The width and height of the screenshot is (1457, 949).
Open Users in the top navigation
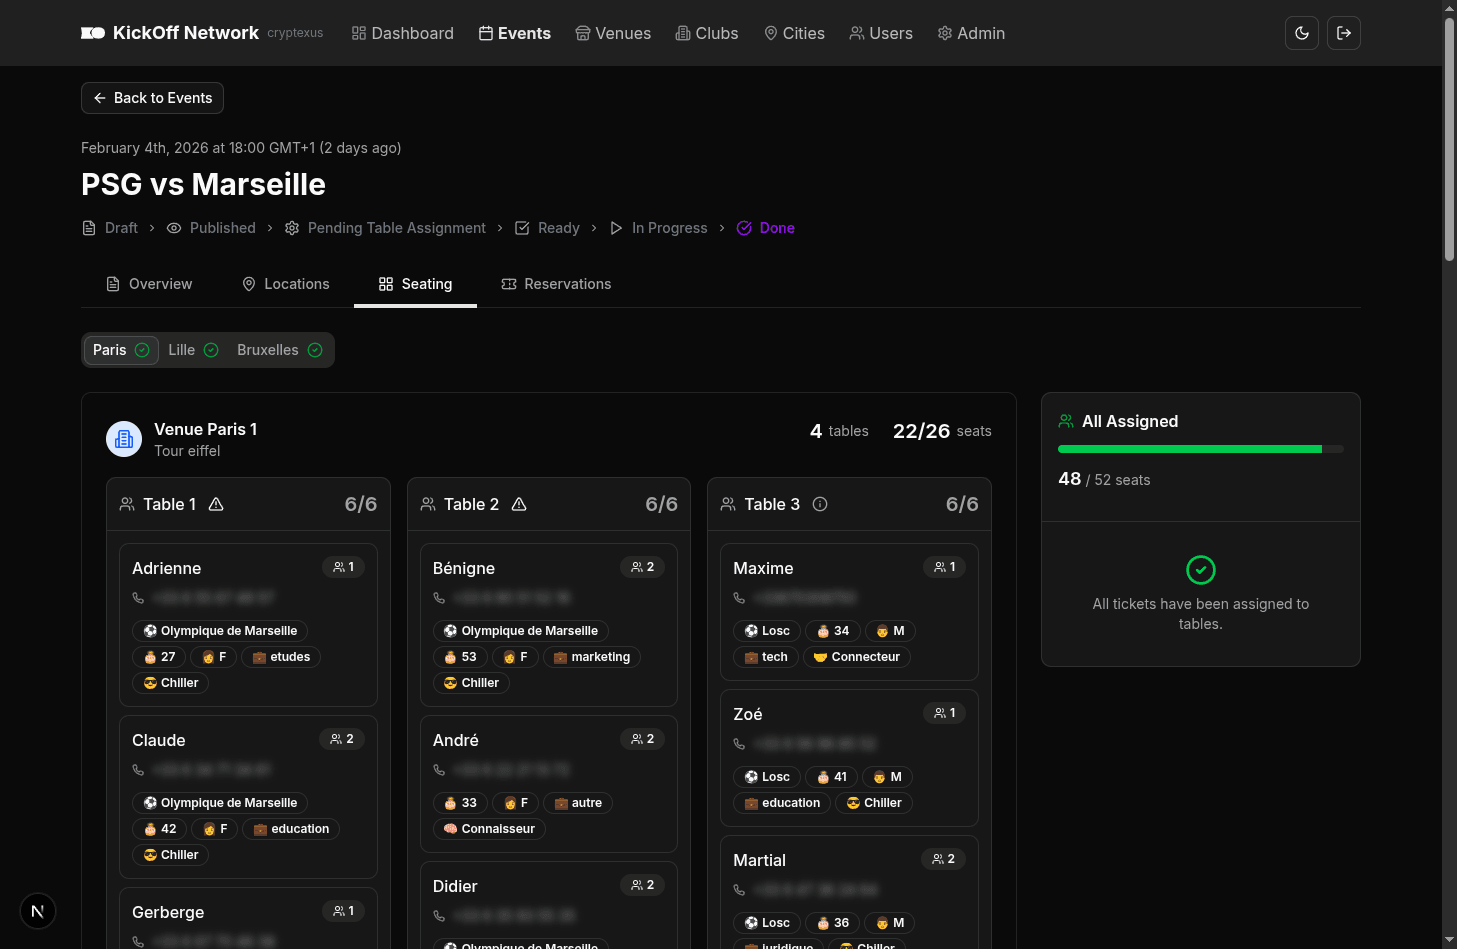point(881,33)
